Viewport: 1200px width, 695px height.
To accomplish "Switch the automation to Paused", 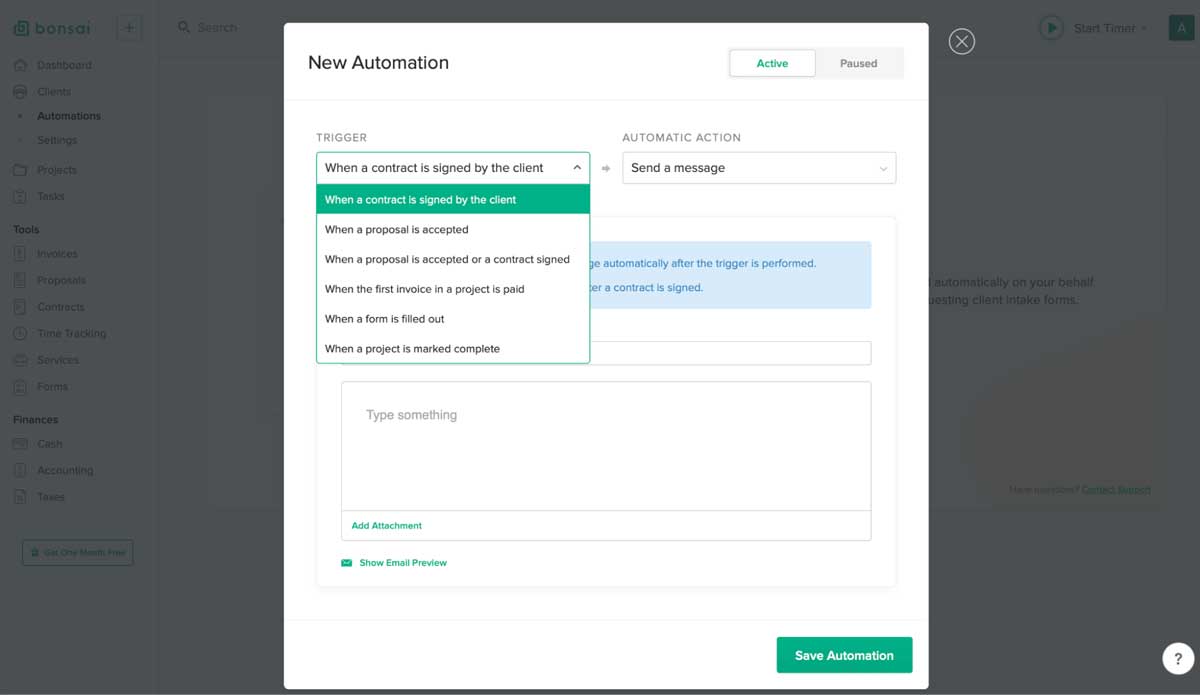I will 858,63.
